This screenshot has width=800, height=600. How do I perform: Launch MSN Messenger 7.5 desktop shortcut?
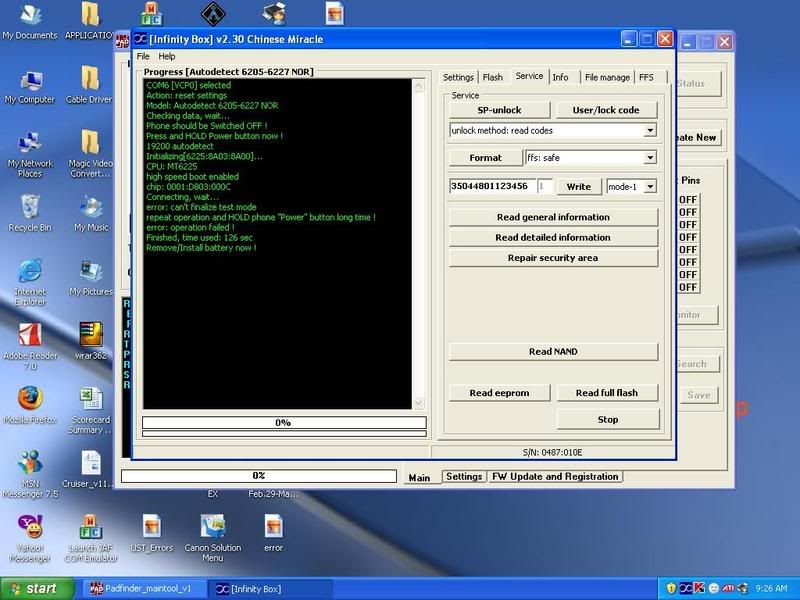tap(30, 473)
